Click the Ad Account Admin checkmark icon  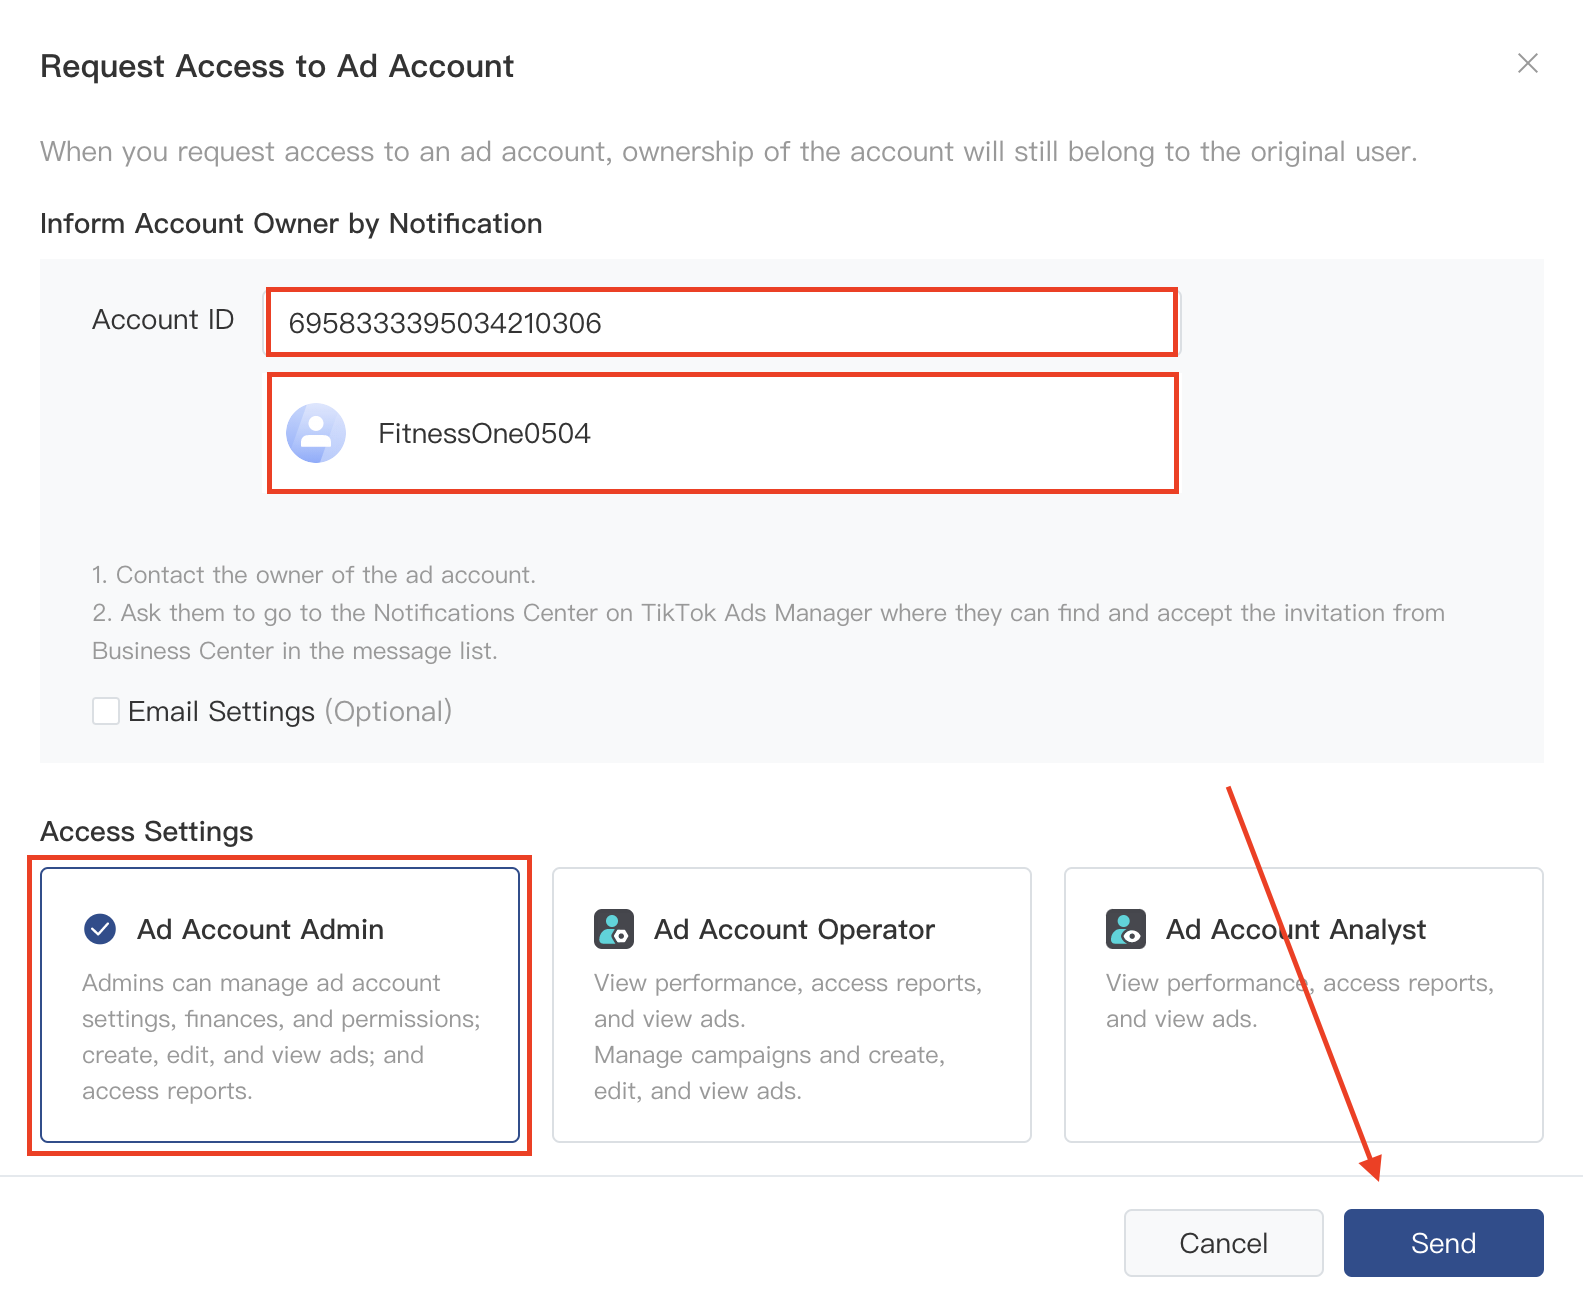[x=100, y=929]
